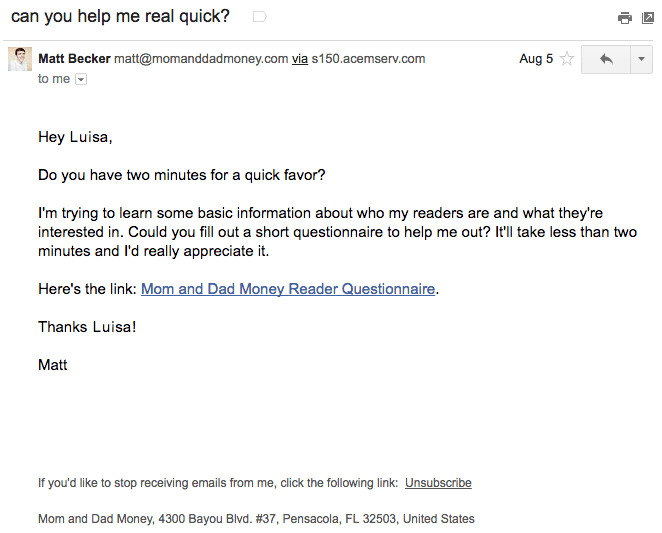This screenshot has height=533, width=662.
Task: Open email in new window icon
Action: 648,17
